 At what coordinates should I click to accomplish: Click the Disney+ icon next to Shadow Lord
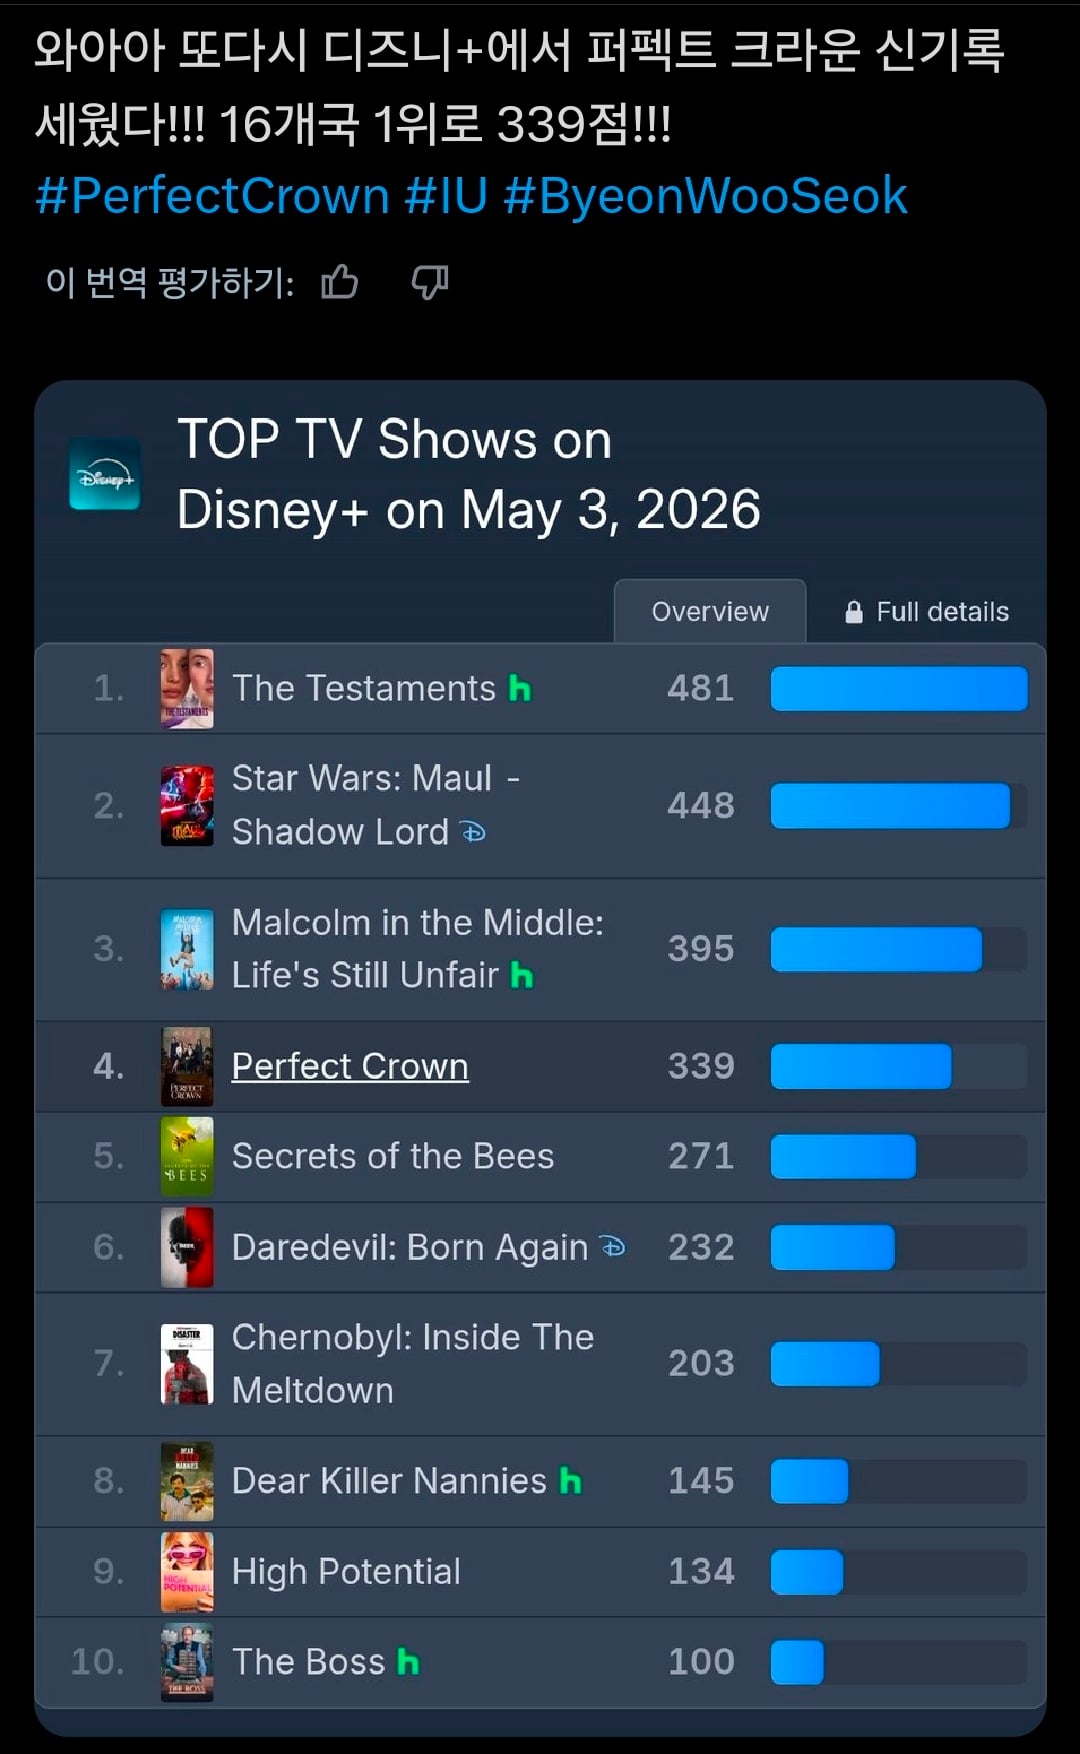click(x=473, y=832)
